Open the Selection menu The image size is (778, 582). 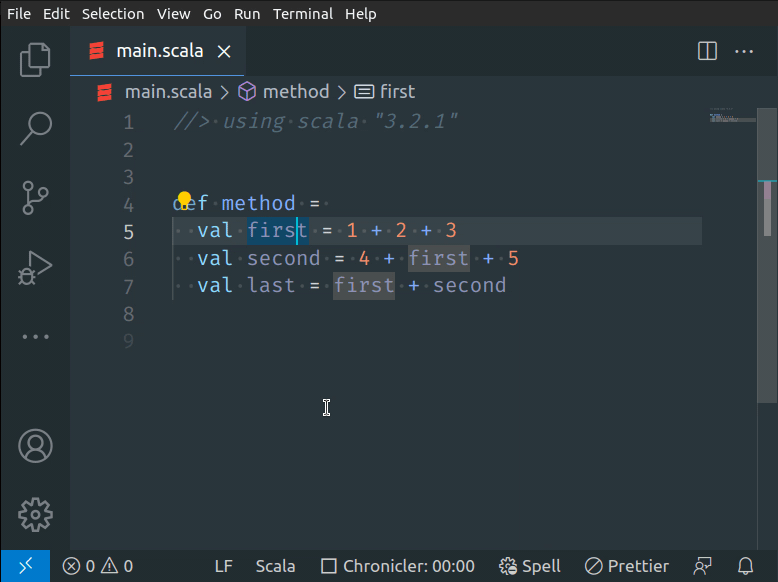[x=113, y=14]
